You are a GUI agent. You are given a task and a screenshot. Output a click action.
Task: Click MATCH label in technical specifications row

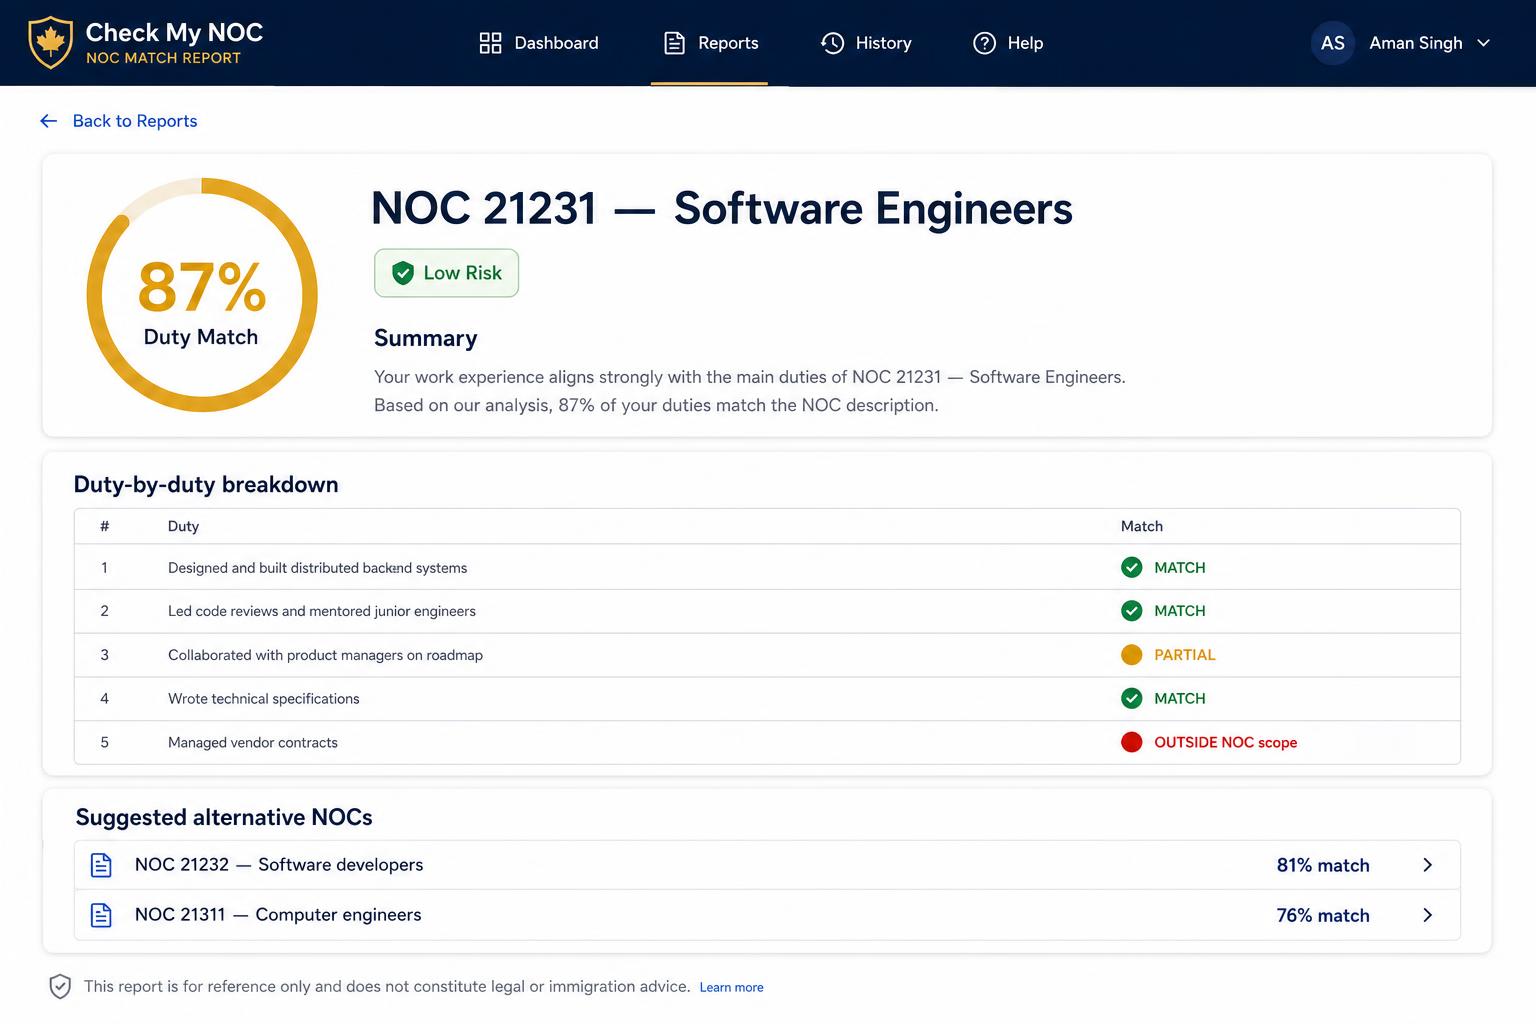click(1180, 698)
